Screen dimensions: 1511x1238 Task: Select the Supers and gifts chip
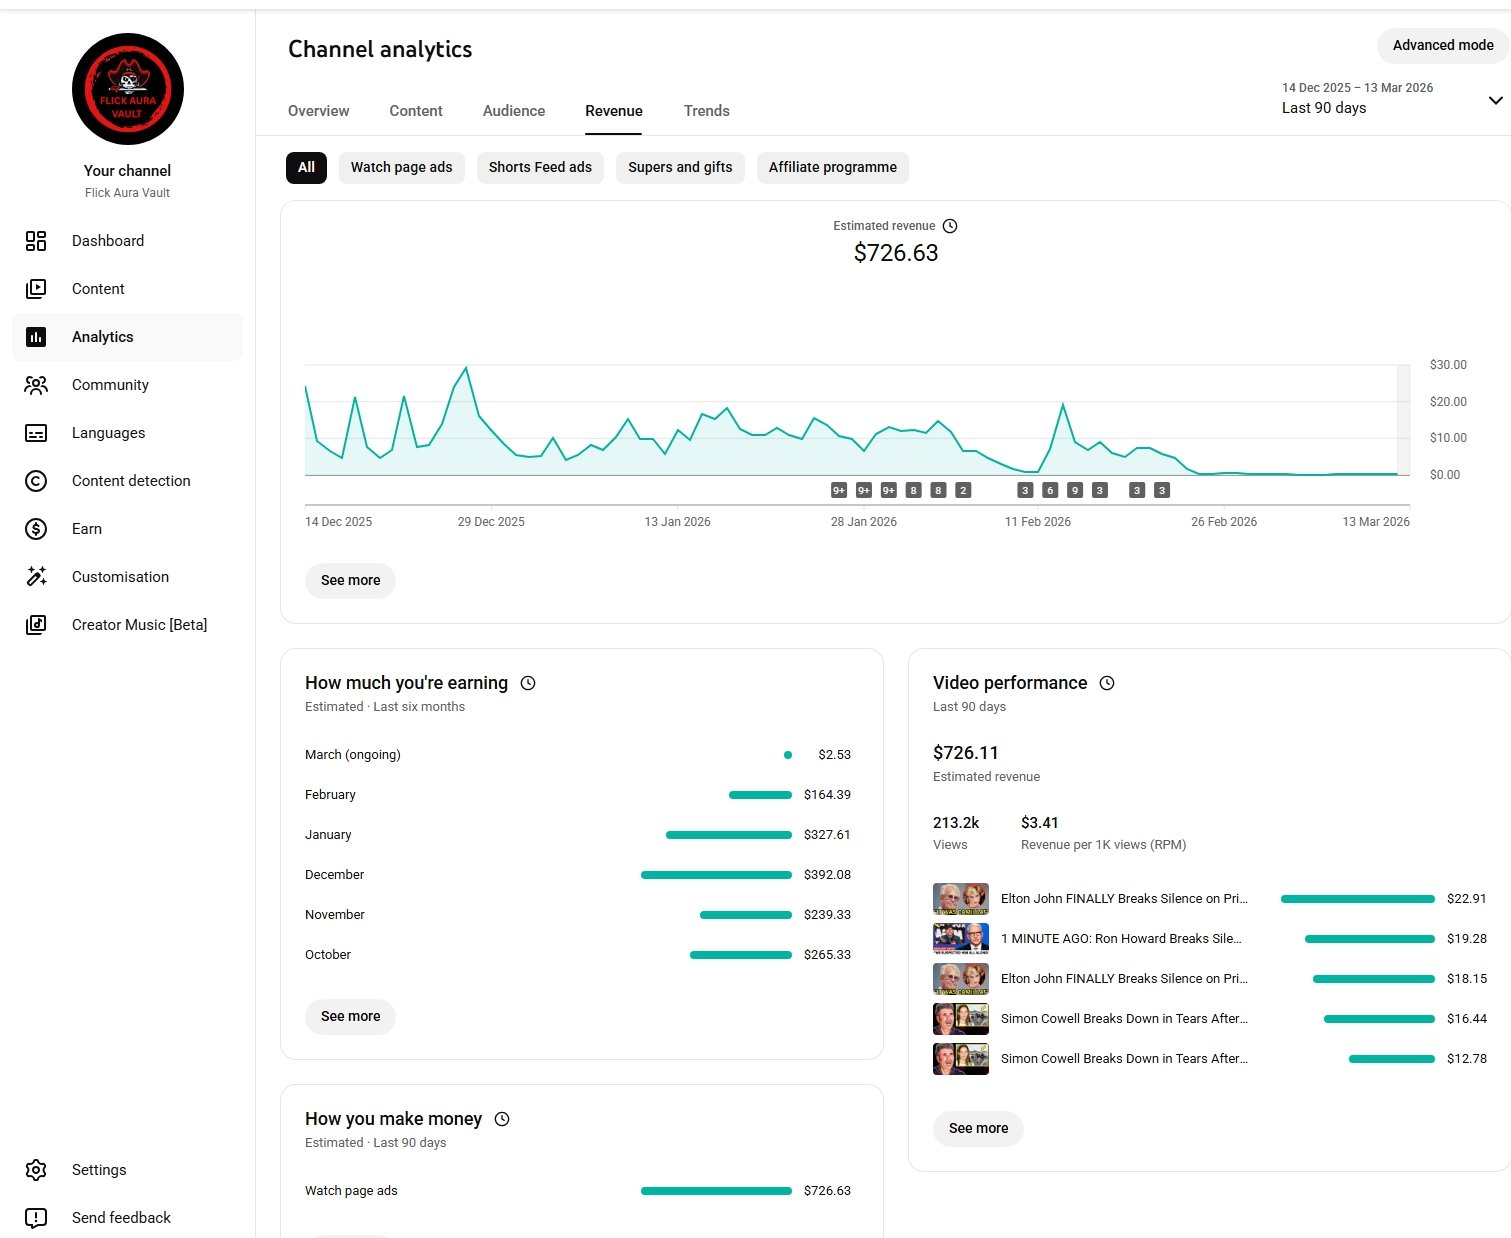680,167
